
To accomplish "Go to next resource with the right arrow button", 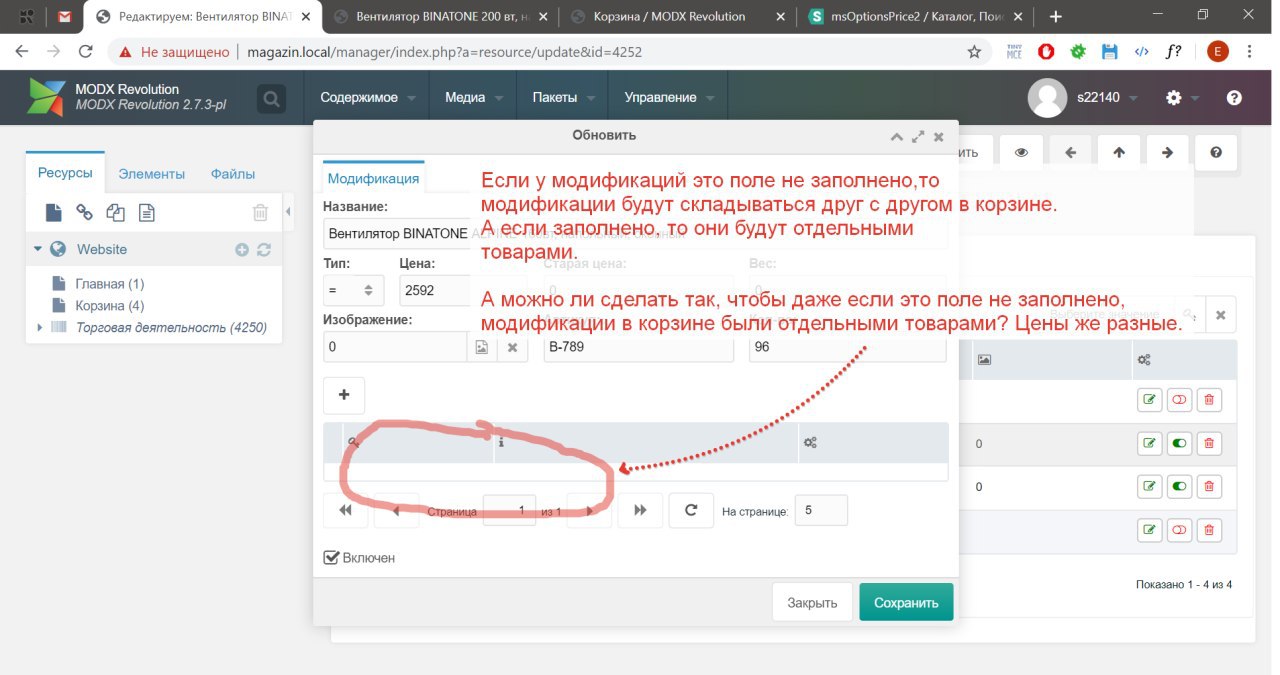I will pos(1167,153).
